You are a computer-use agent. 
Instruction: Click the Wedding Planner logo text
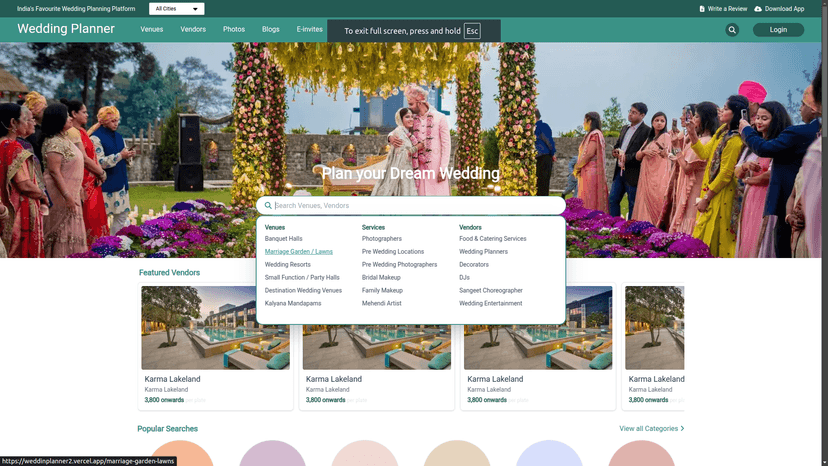[66, 29]
